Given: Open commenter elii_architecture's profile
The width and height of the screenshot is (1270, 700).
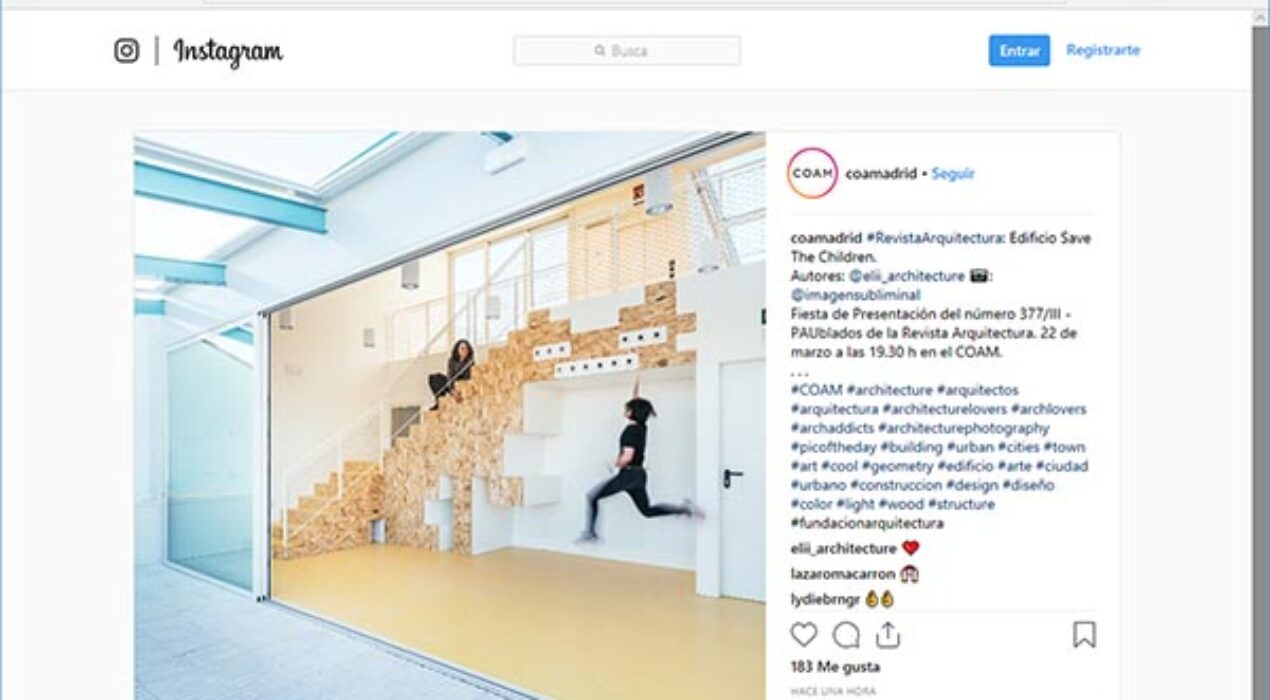Looking at the screenshot, I should (843, 549).
